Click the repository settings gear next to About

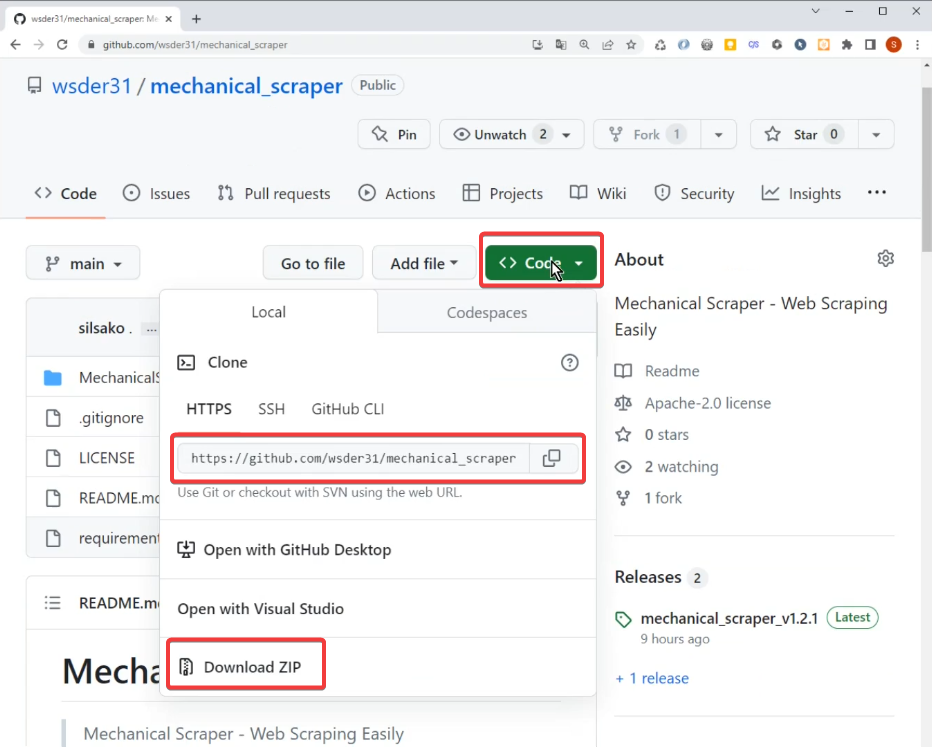(885, 259)
